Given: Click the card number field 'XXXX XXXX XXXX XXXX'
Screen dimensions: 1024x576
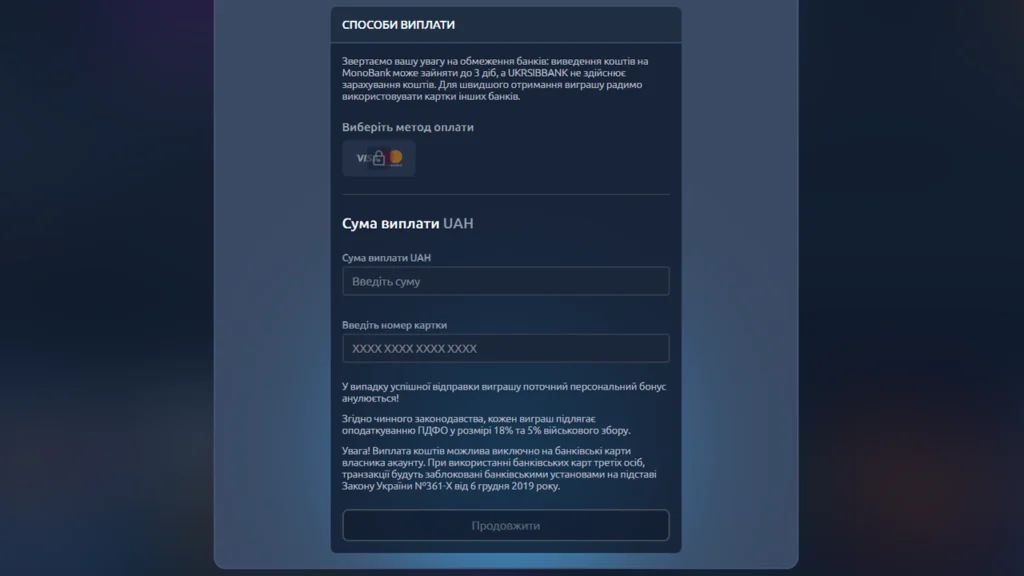Looking at the screenshot, I should tap(505, 349).
